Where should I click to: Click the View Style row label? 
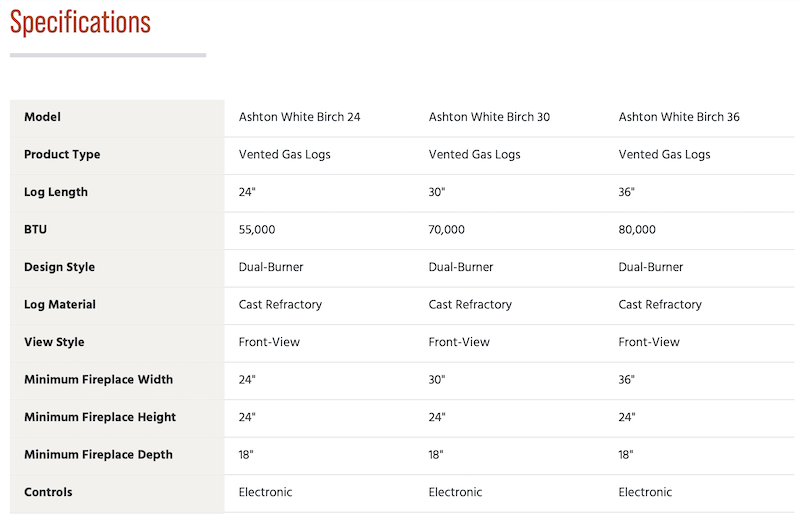pyautogui.click(x=54, y=342)
